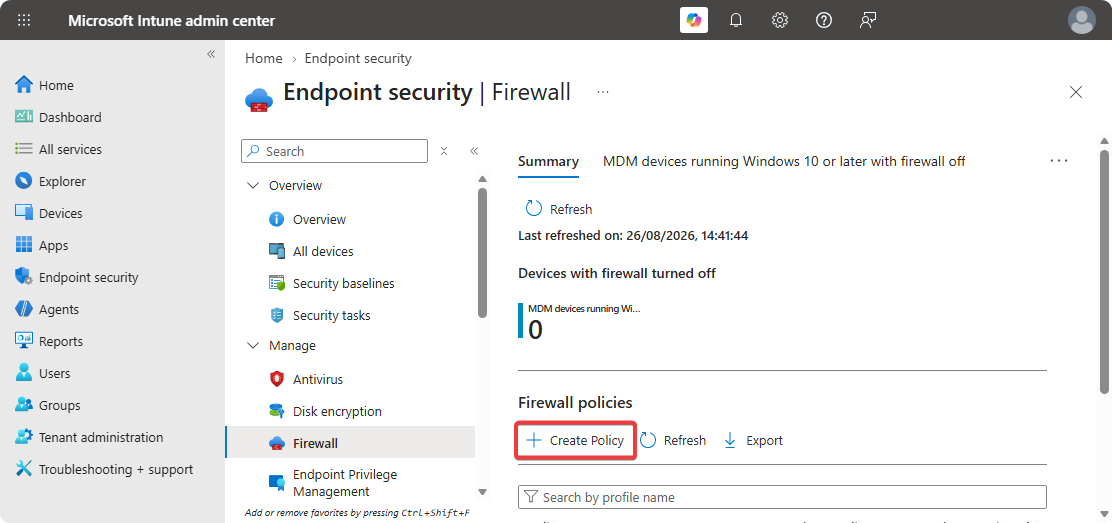Select the Summary tab
This screenshot has height=523, width=1112.
tap(548, 161)
